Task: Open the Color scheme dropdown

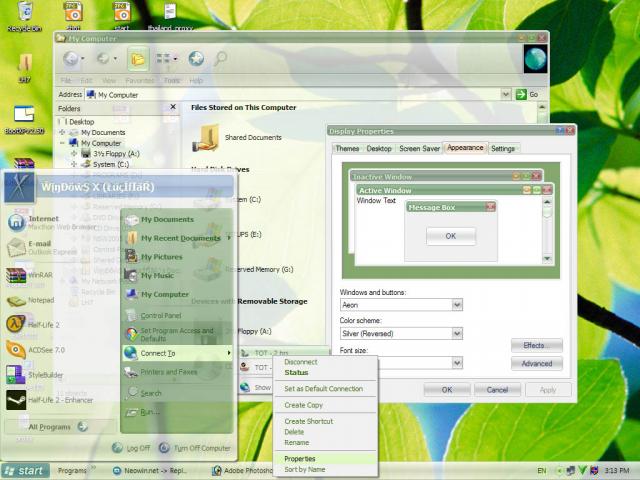Action: 457,333
